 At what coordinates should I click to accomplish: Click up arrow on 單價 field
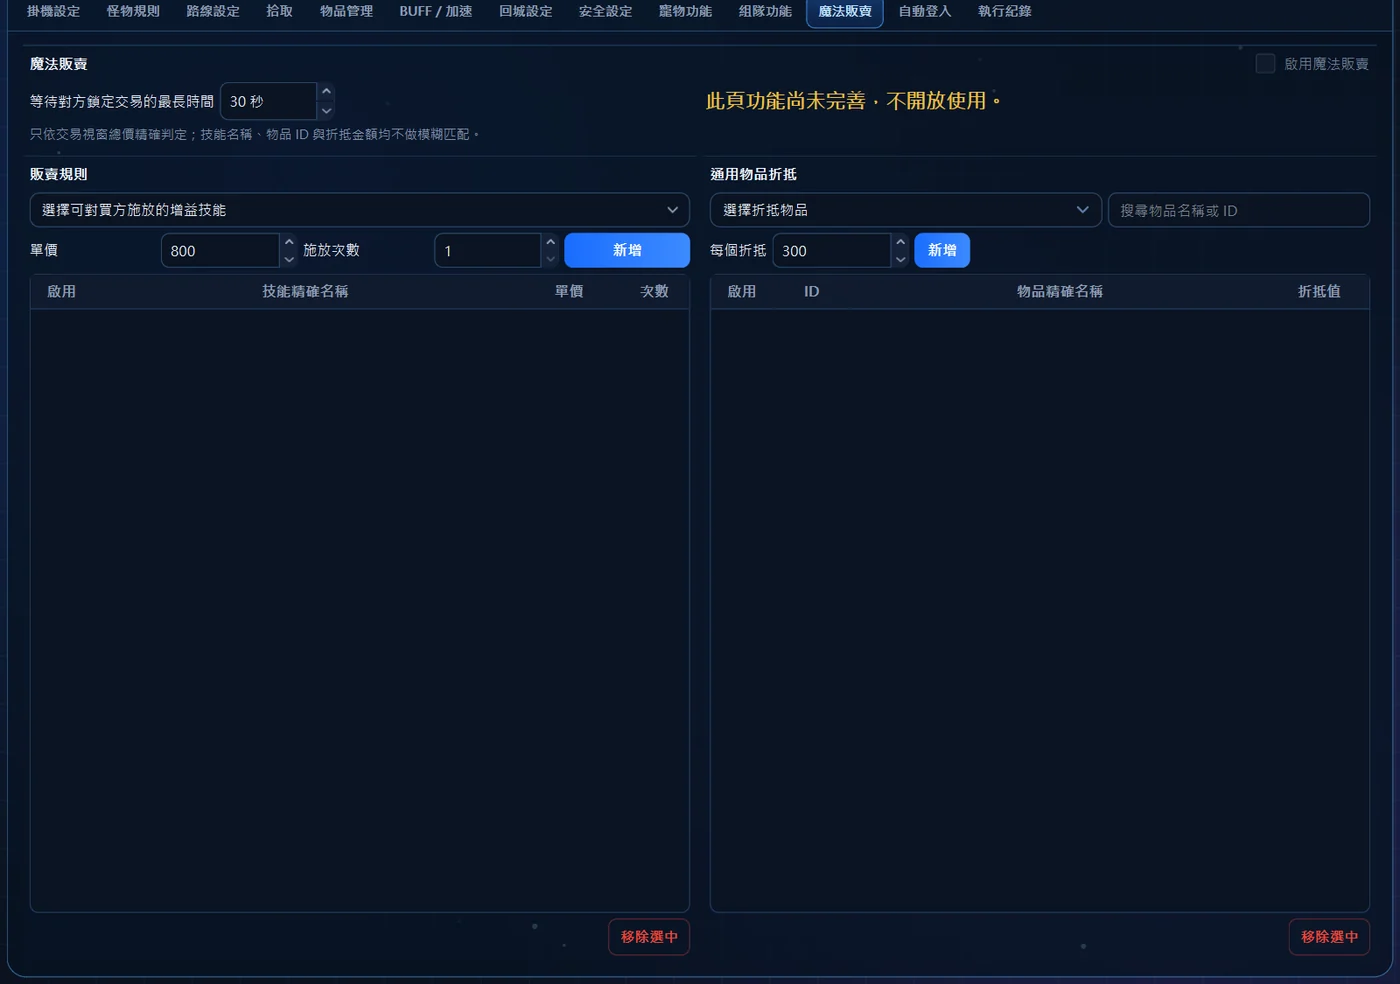coord(289,242)
